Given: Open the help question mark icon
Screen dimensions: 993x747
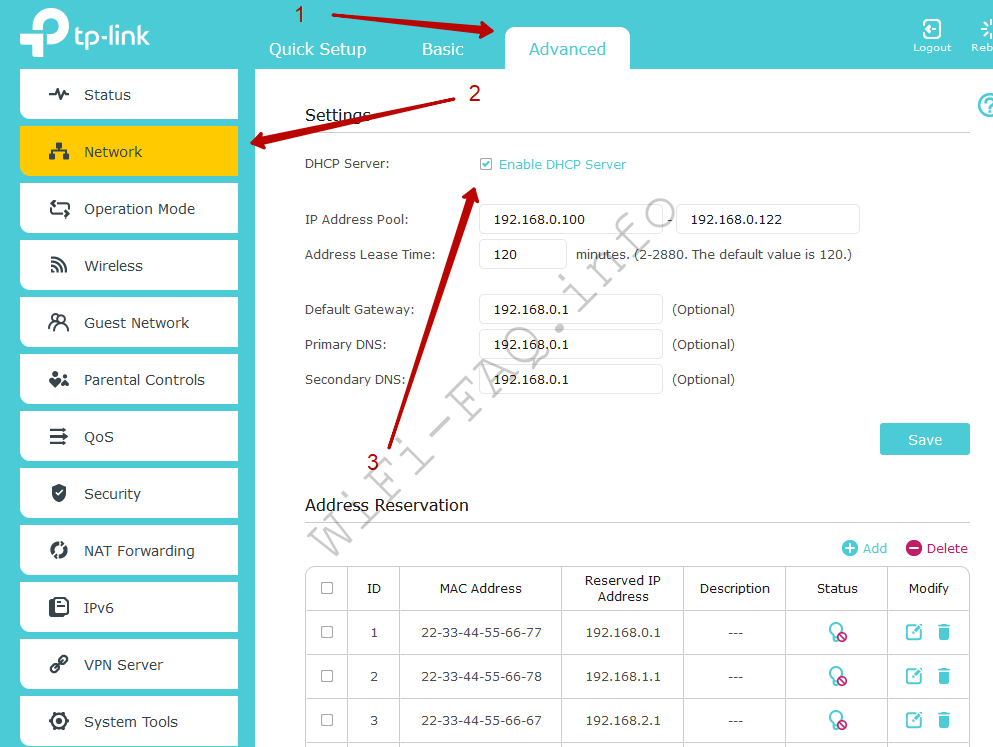Looking at the screenshot, I should click(985, 105).
